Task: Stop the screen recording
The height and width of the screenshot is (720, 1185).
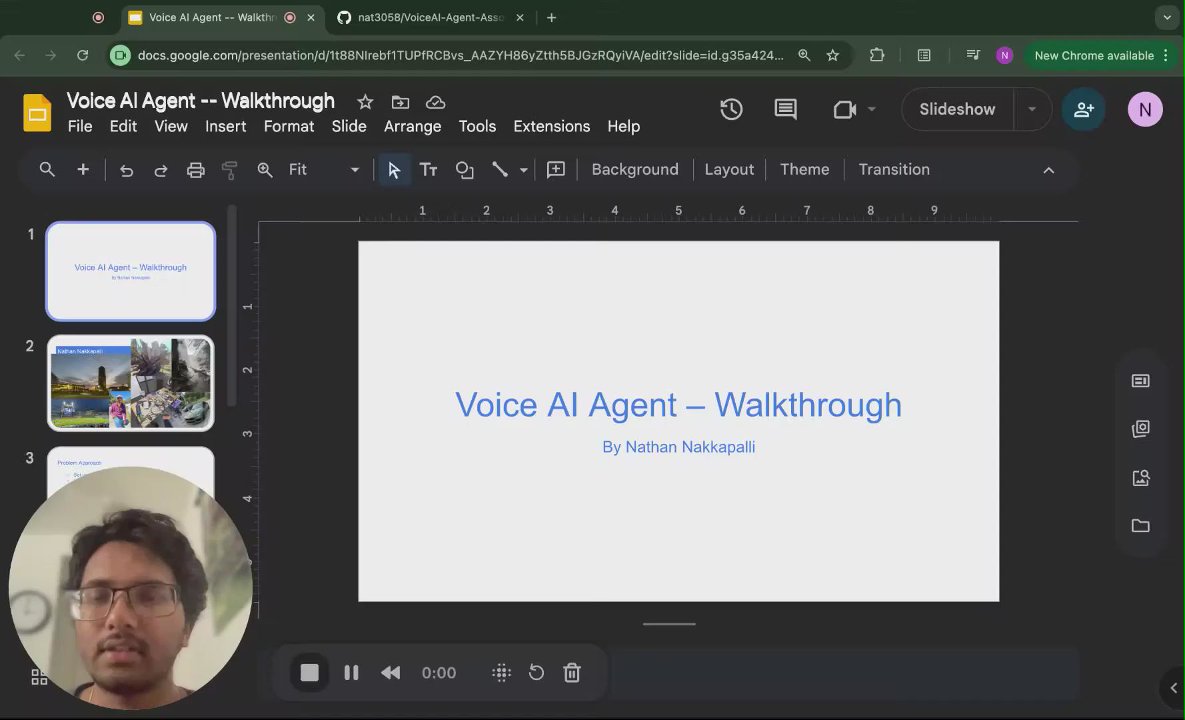Action: (x=309, y=673)
